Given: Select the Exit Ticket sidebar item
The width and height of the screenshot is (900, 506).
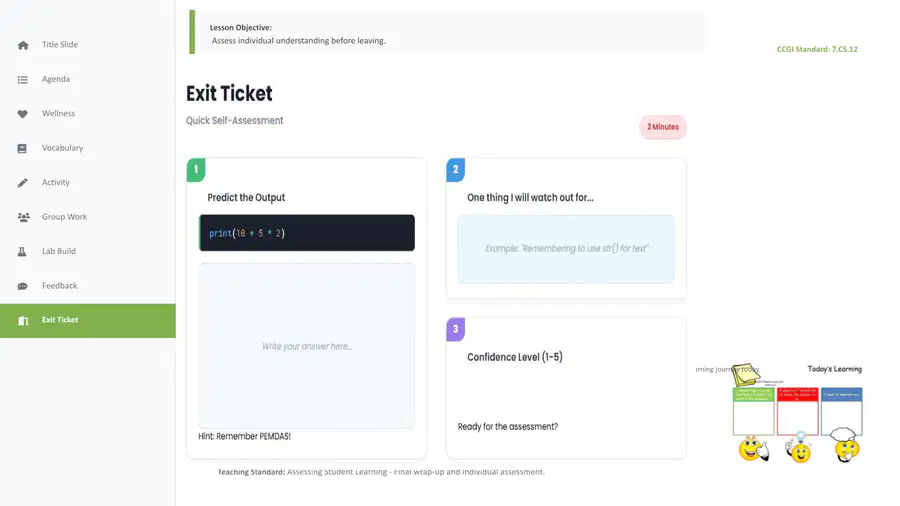Looking at the screenshot, I should point(88,321).
